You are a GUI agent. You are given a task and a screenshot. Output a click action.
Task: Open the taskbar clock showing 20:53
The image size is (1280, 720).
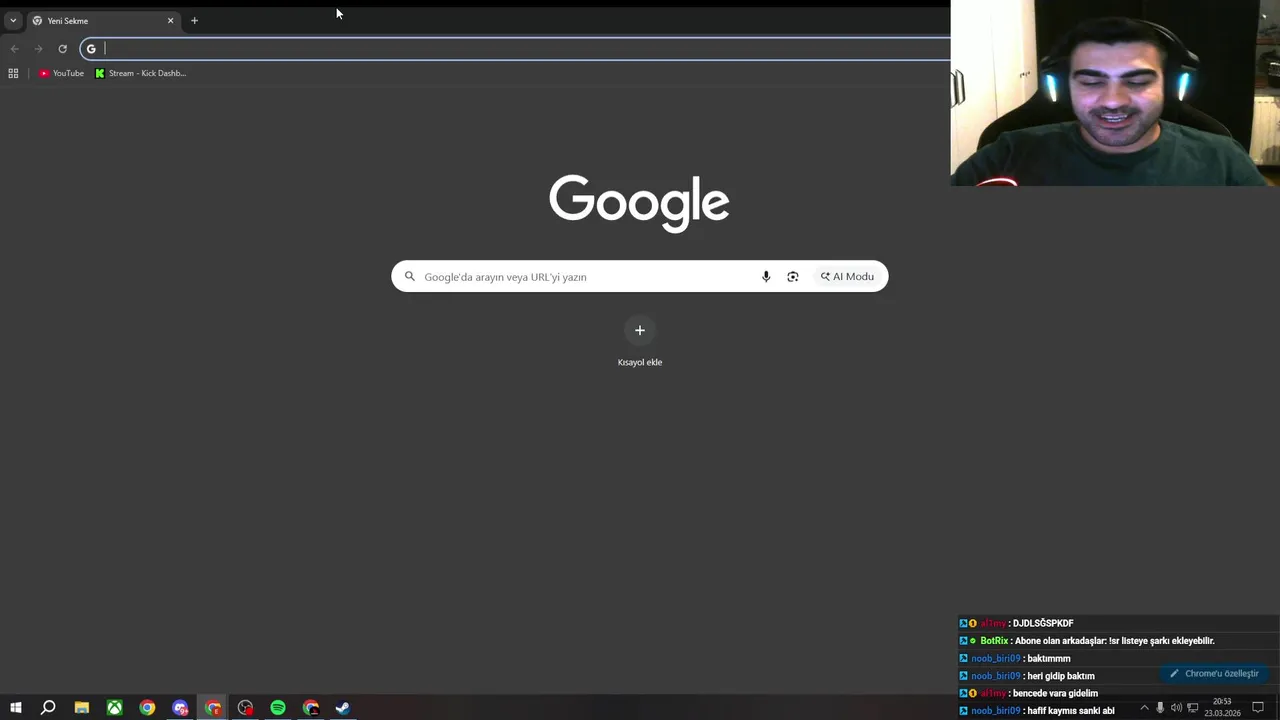click(x=1222, y=707)
